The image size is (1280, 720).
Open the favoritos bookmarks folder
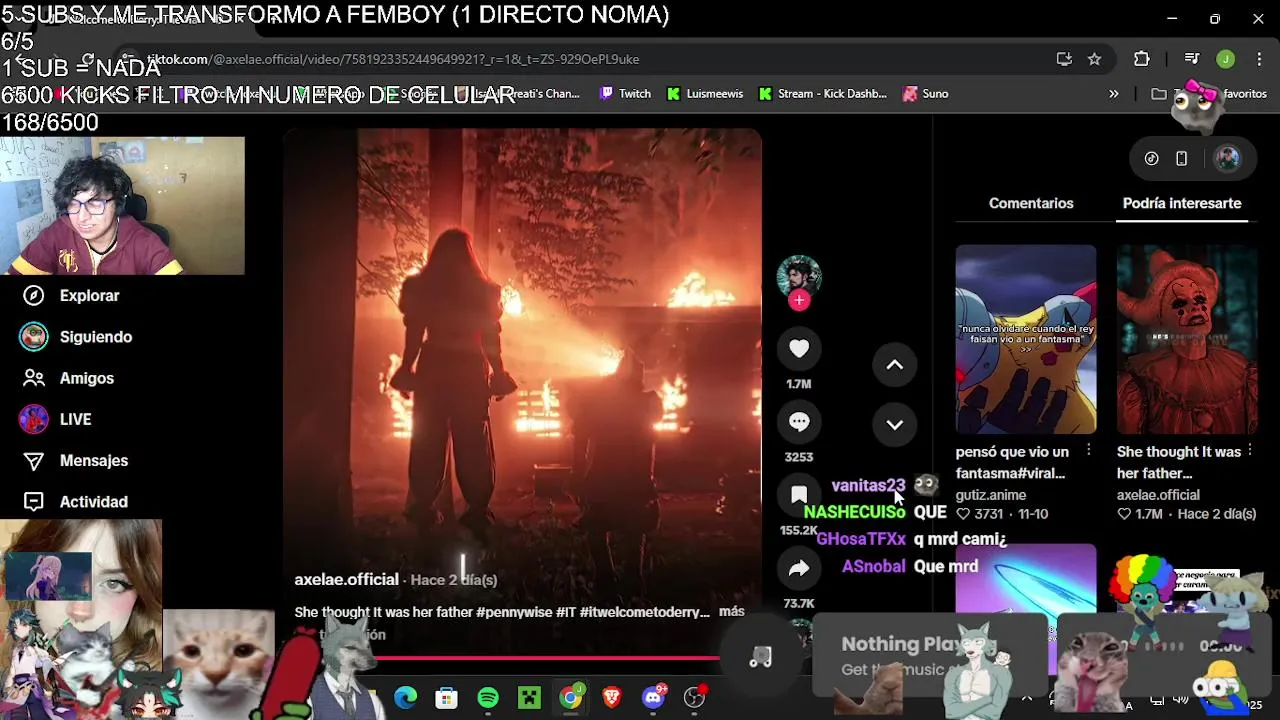click(x=1209, y=94)
